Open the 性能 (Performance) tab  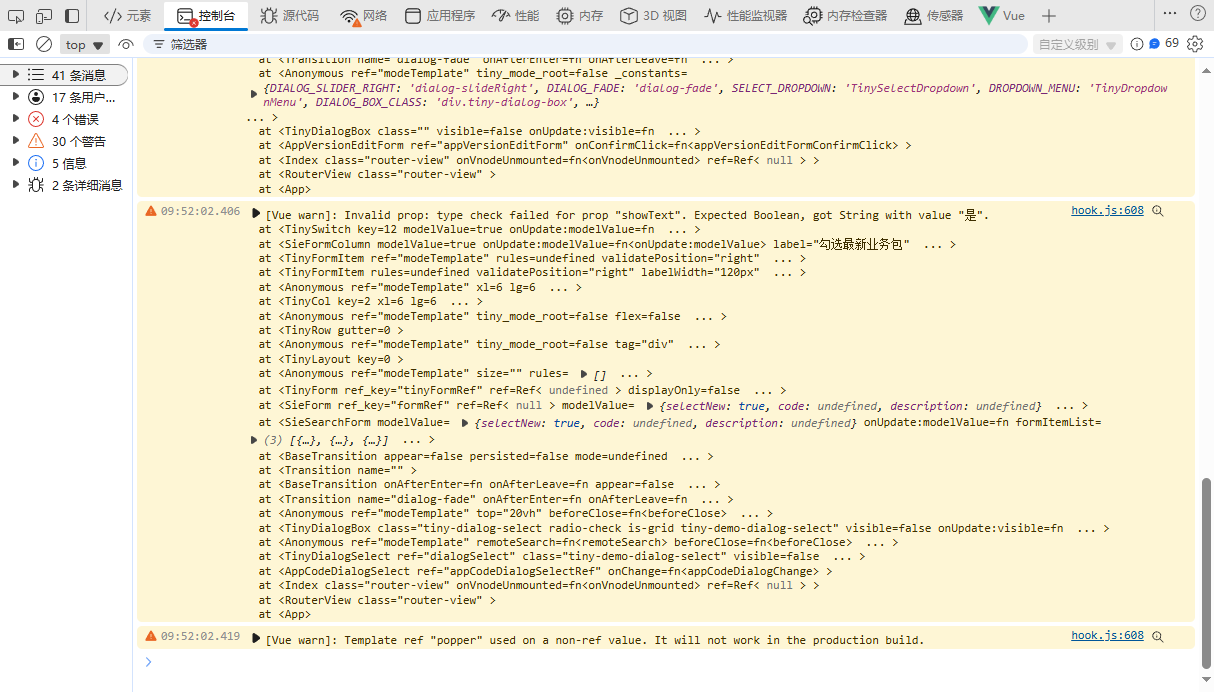(x=516, y=16)
